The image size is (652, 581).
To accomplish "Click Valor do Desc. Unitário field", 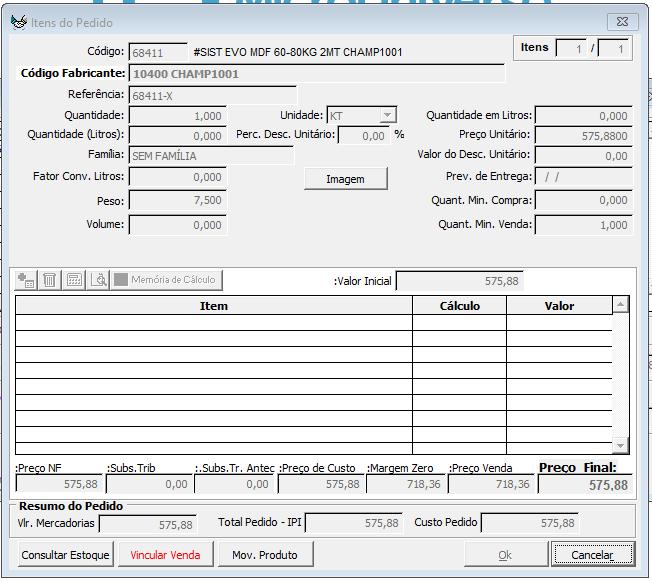I will (x=584, y=156).
